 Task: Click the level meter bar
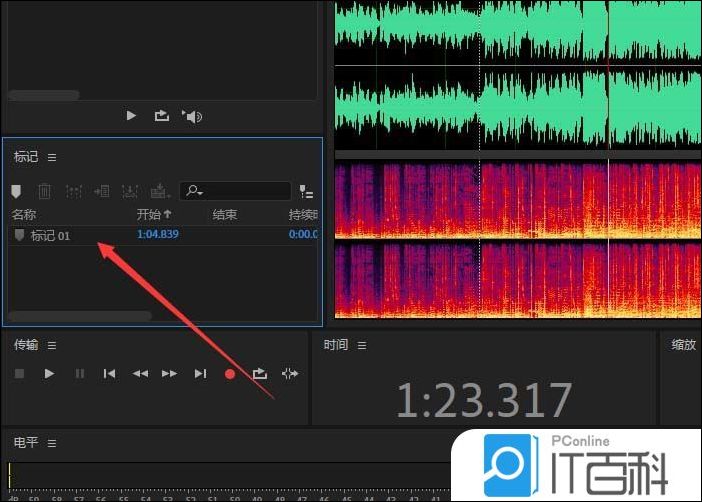coord(229,476)
